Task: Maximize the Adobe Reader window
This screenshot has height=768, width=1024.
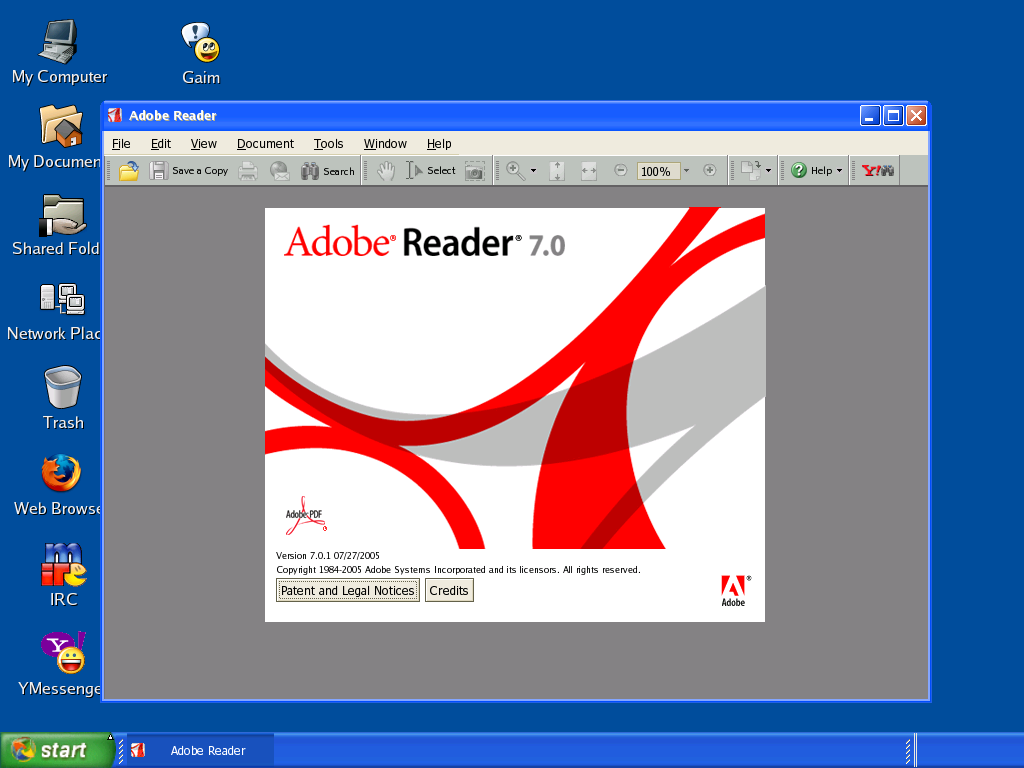Action: [x=893, y=116]
